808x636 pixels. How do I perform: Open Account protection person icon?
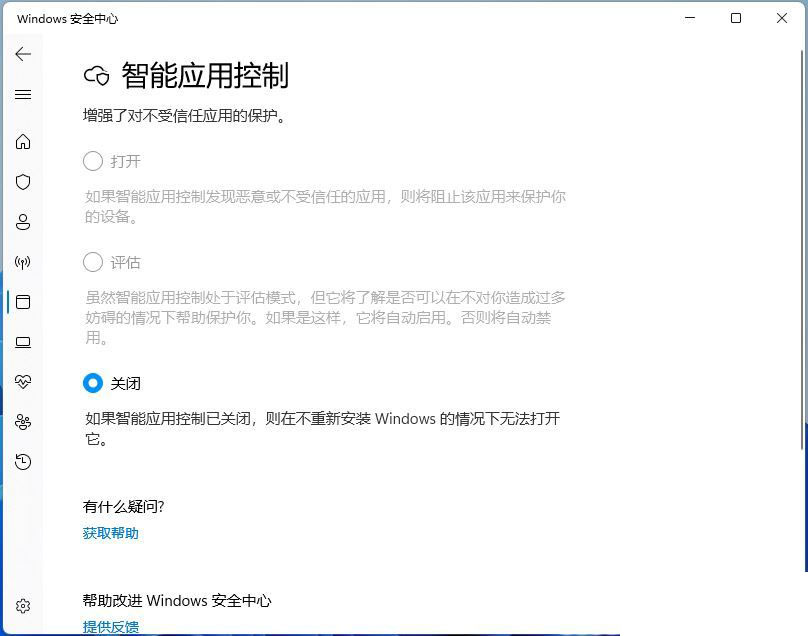(x=23, y=222)
